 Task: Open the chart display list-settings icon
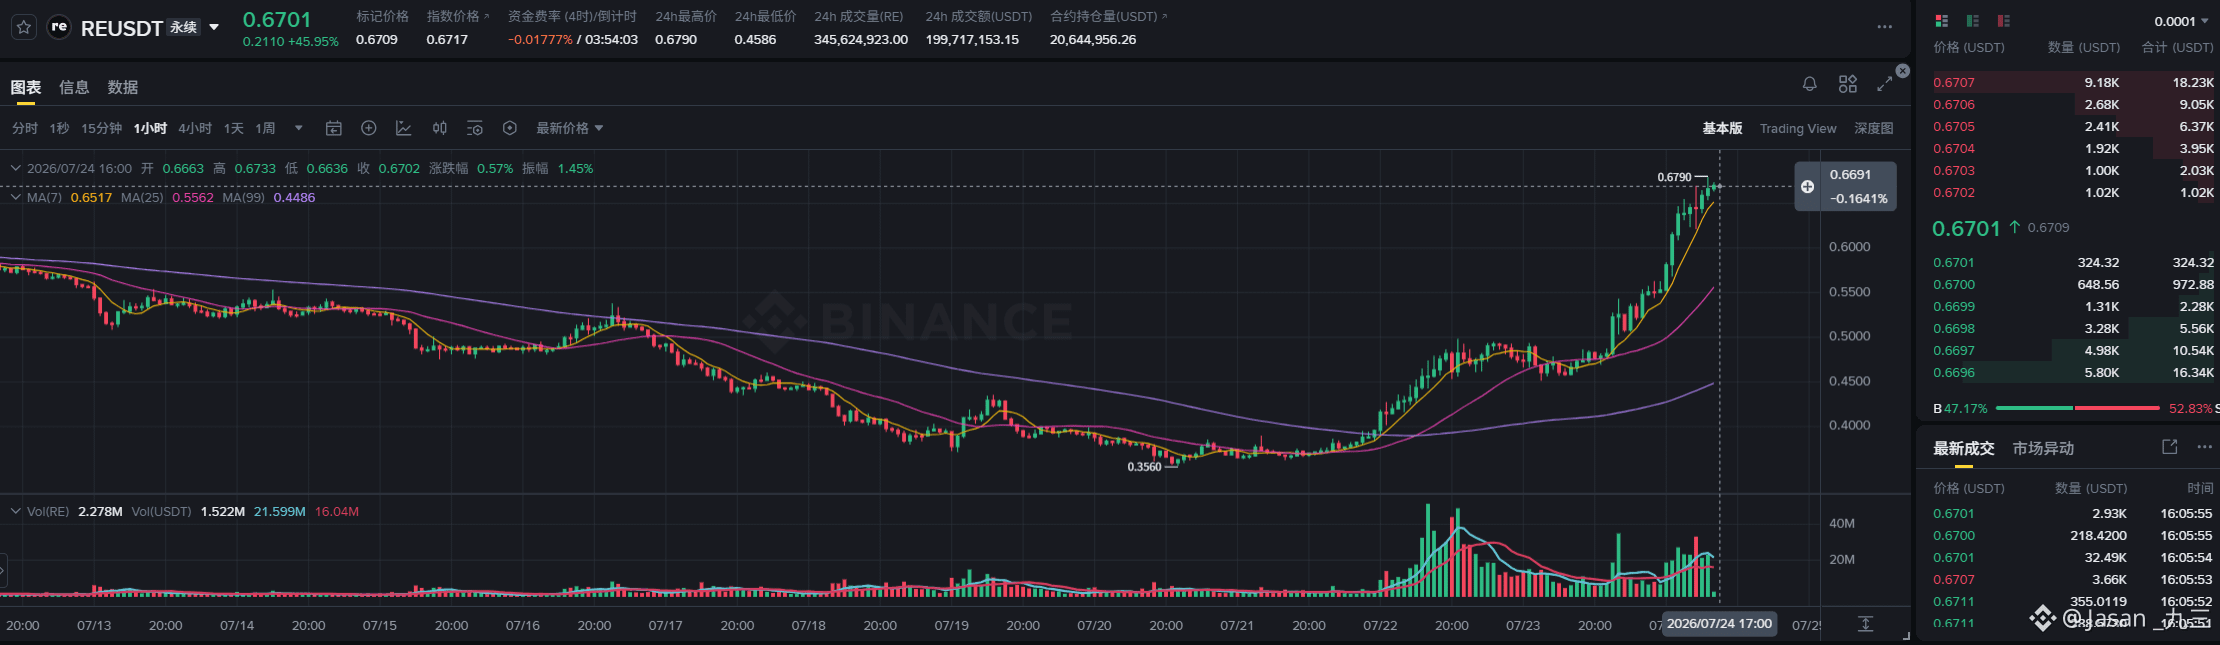click(474, 128)
